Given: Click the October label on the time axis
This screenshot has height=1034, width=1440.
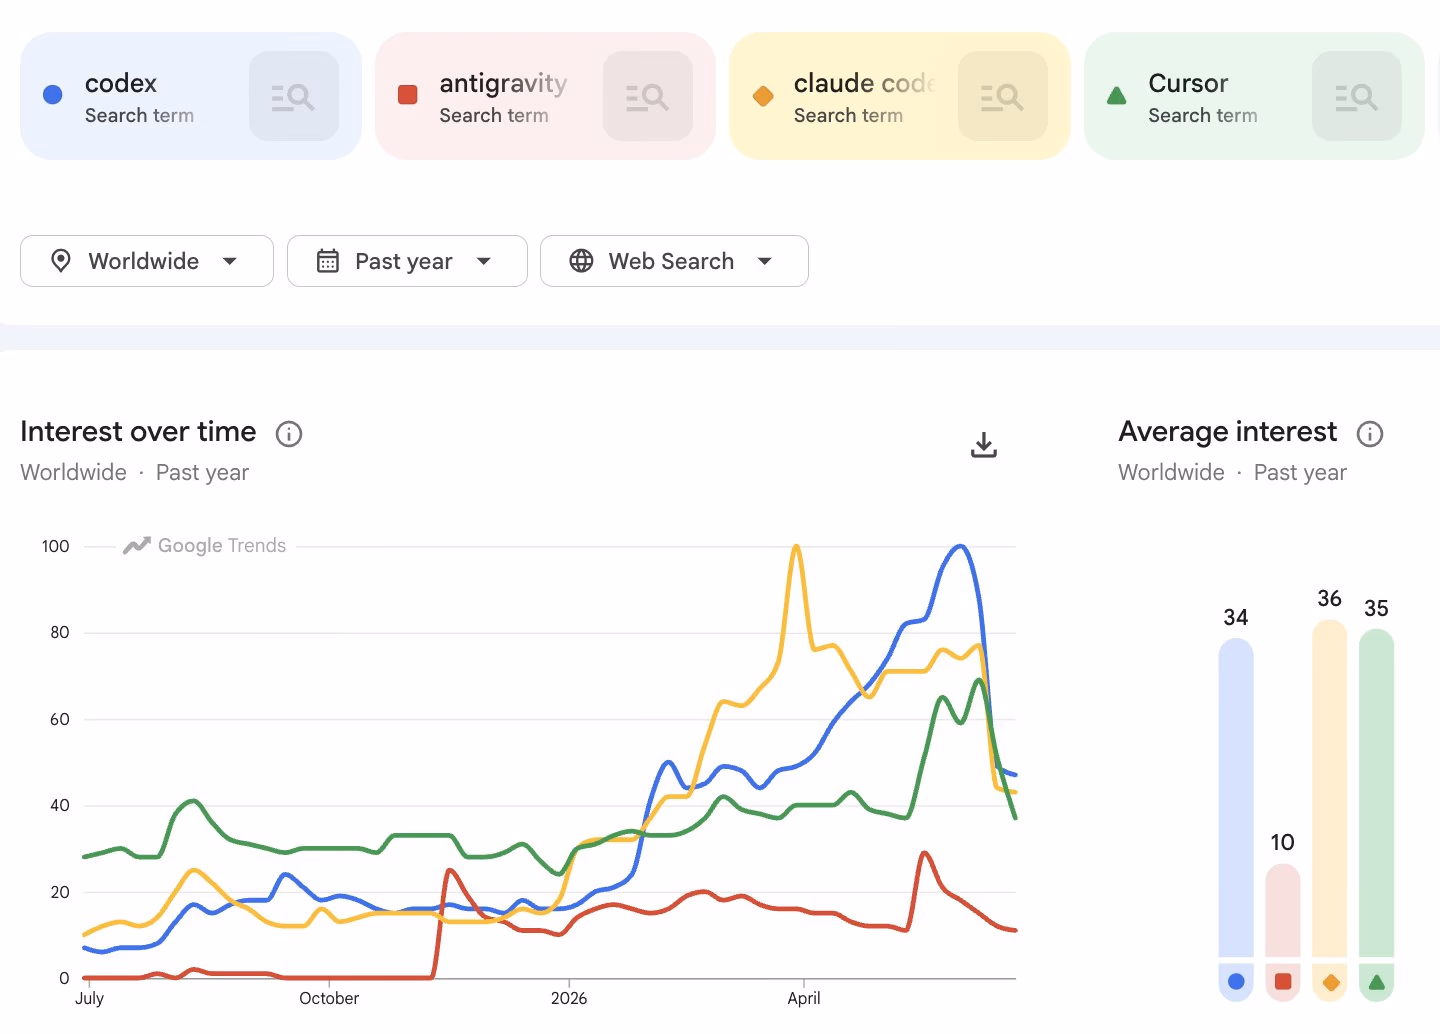Looking at the screenshot, I should 329,998.
